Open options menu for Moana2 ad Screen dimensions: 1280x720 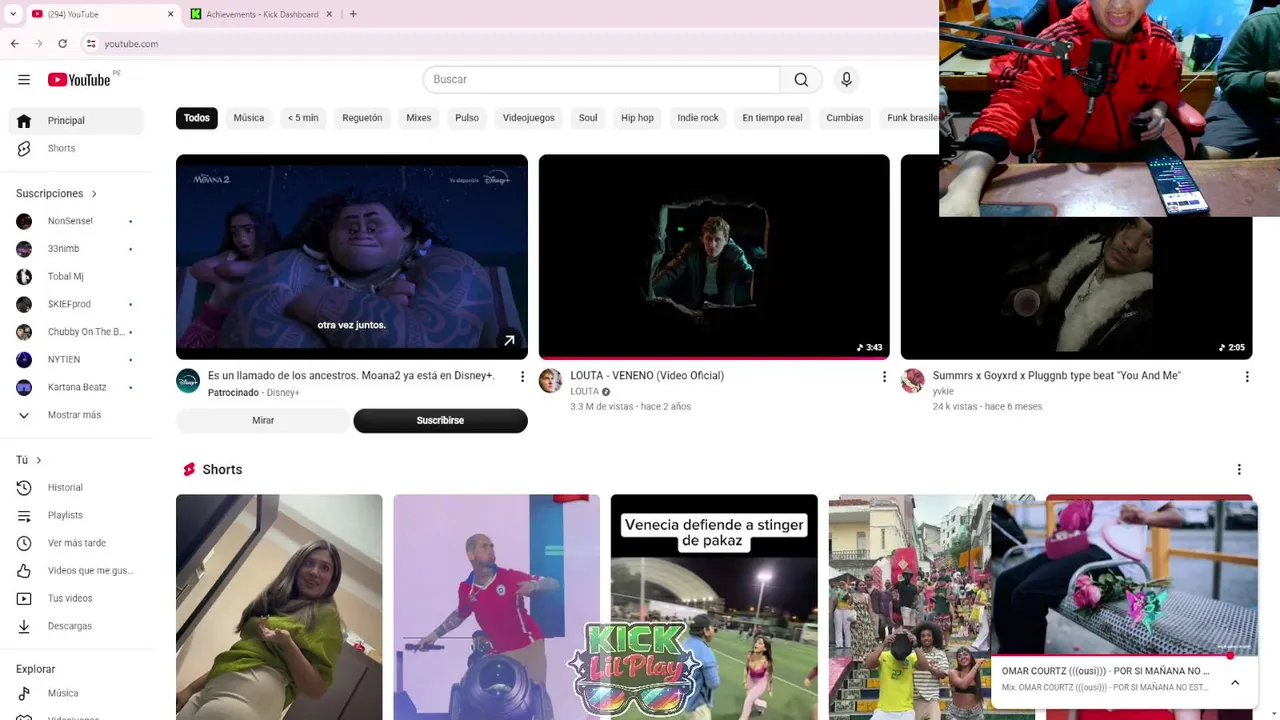pyautogui.click(x=522, y=377)
